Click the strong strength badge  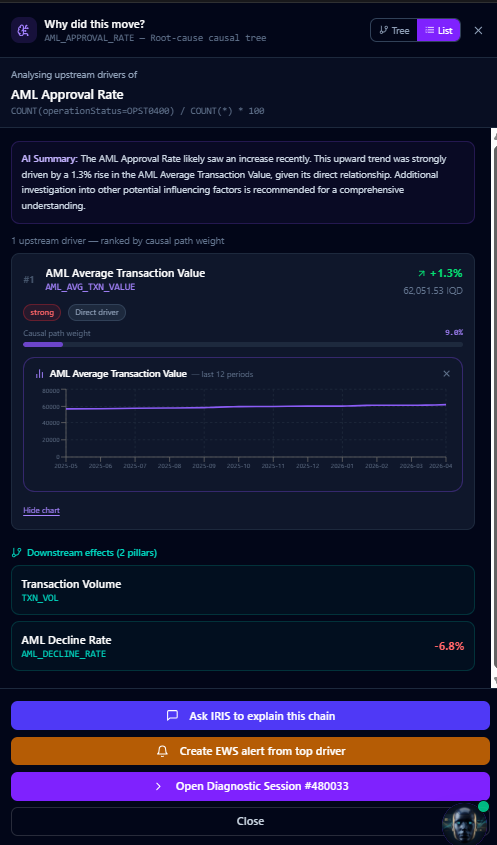click(42, 313)
